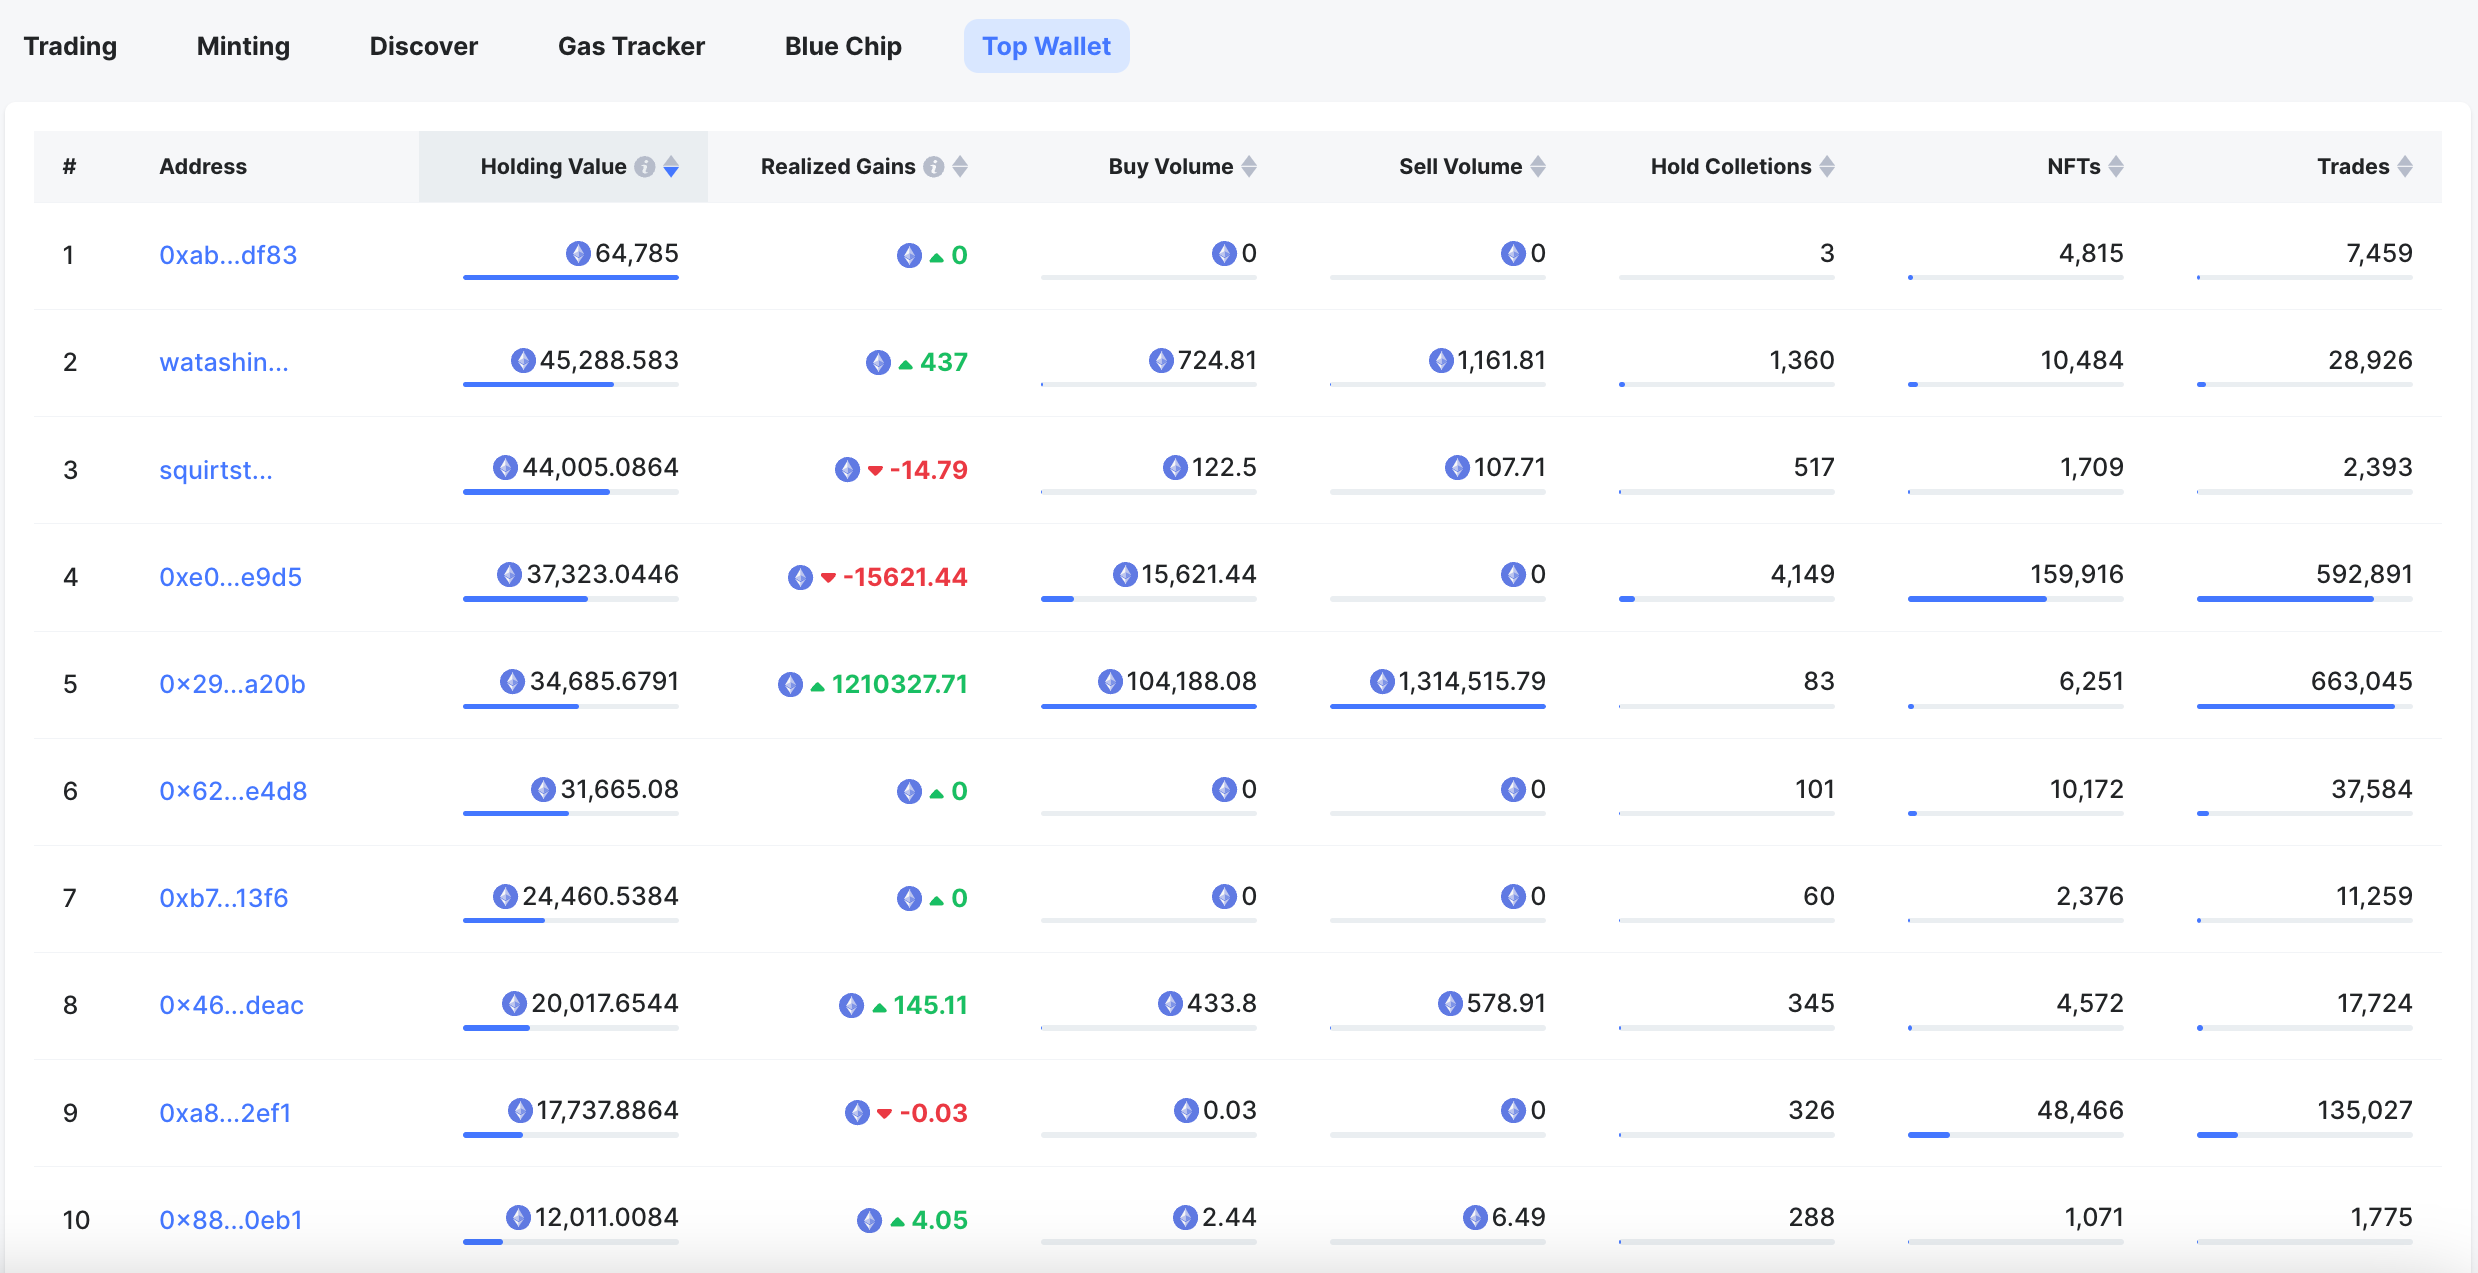This screenshot has height=1273, width=2478.
Task: Click ETH icon beside 64,785 holding value
Action: pos(578,254)
